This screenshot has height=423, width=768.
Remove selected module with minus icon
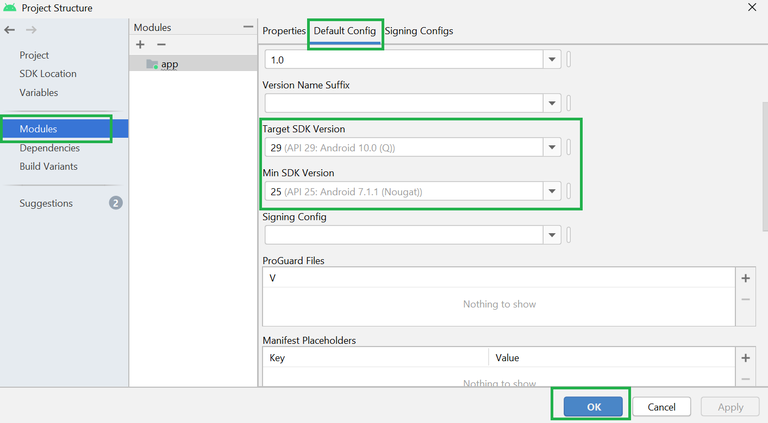tap(161, 45)
